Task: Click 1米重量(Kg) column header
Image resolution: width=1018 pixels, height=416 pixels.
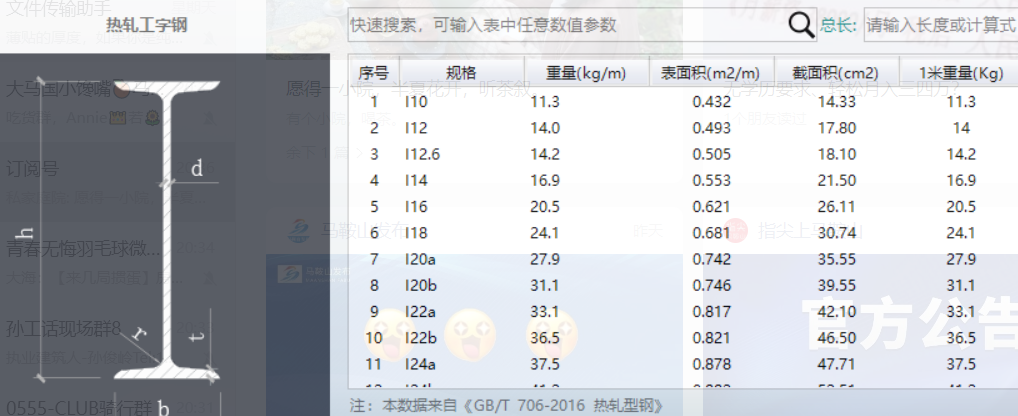Action: [x=959, y=73]
